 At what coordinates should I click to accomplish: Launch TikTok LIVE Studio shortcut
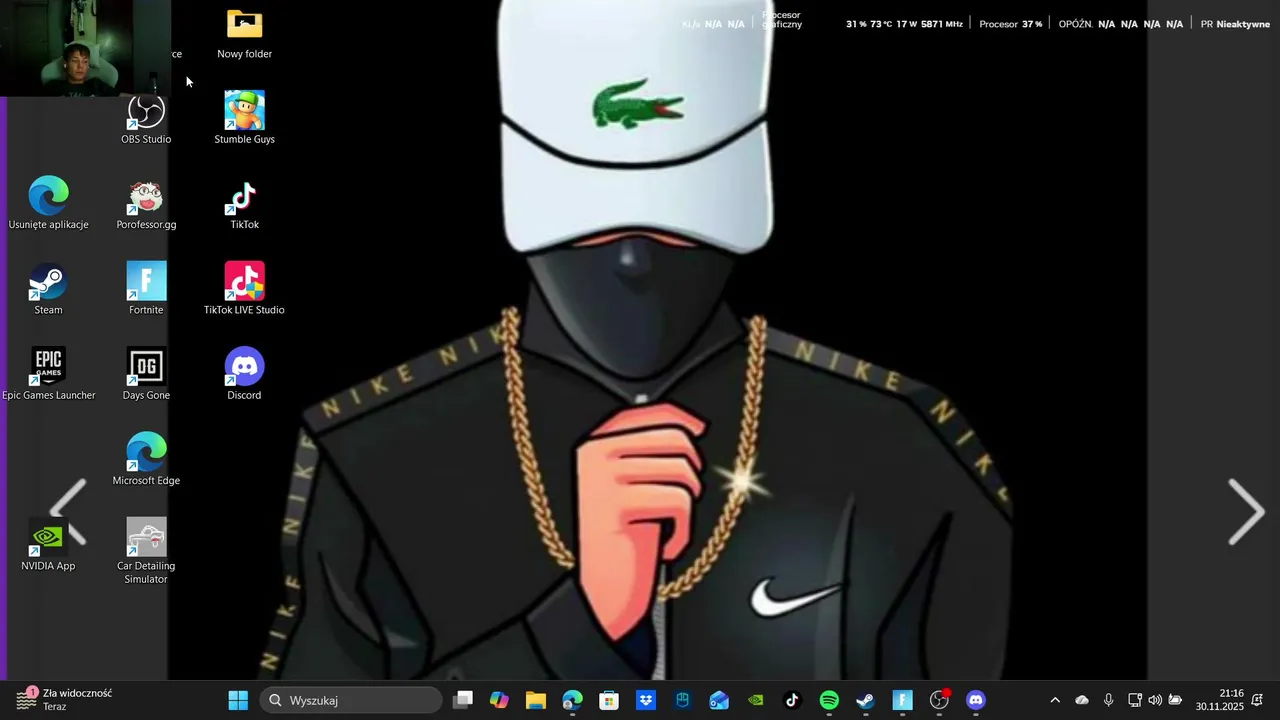point(244,290)
